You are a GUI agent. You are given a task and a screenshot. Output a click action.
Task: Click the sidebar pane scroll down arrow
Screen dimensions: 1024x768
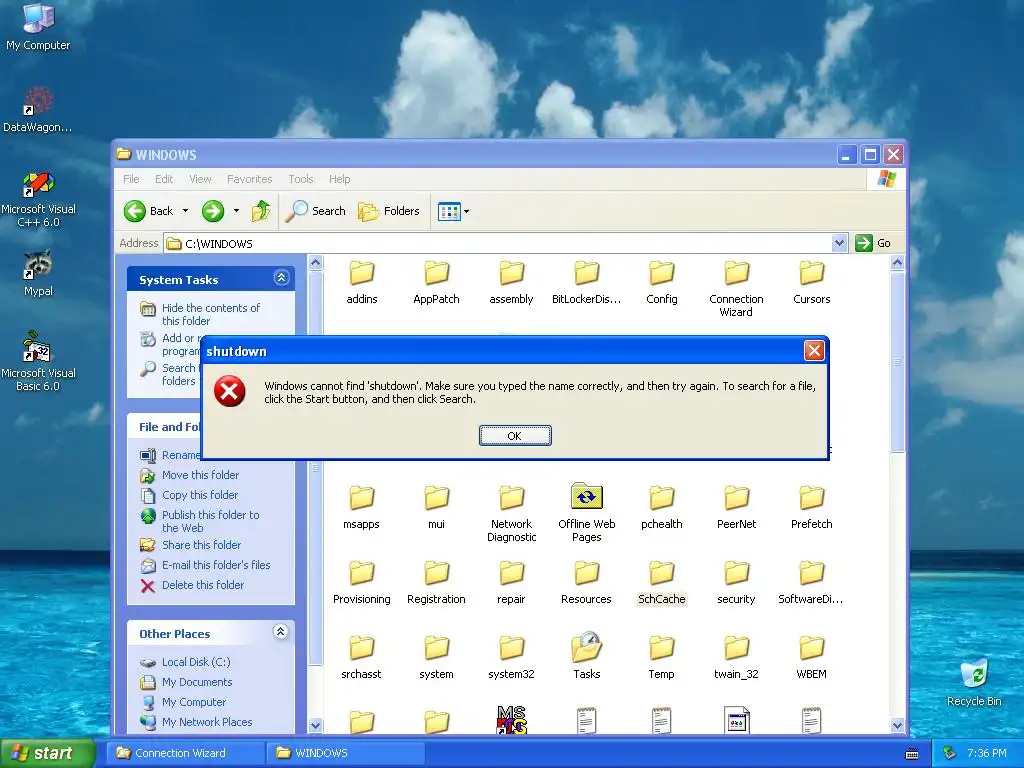point(315,725)
